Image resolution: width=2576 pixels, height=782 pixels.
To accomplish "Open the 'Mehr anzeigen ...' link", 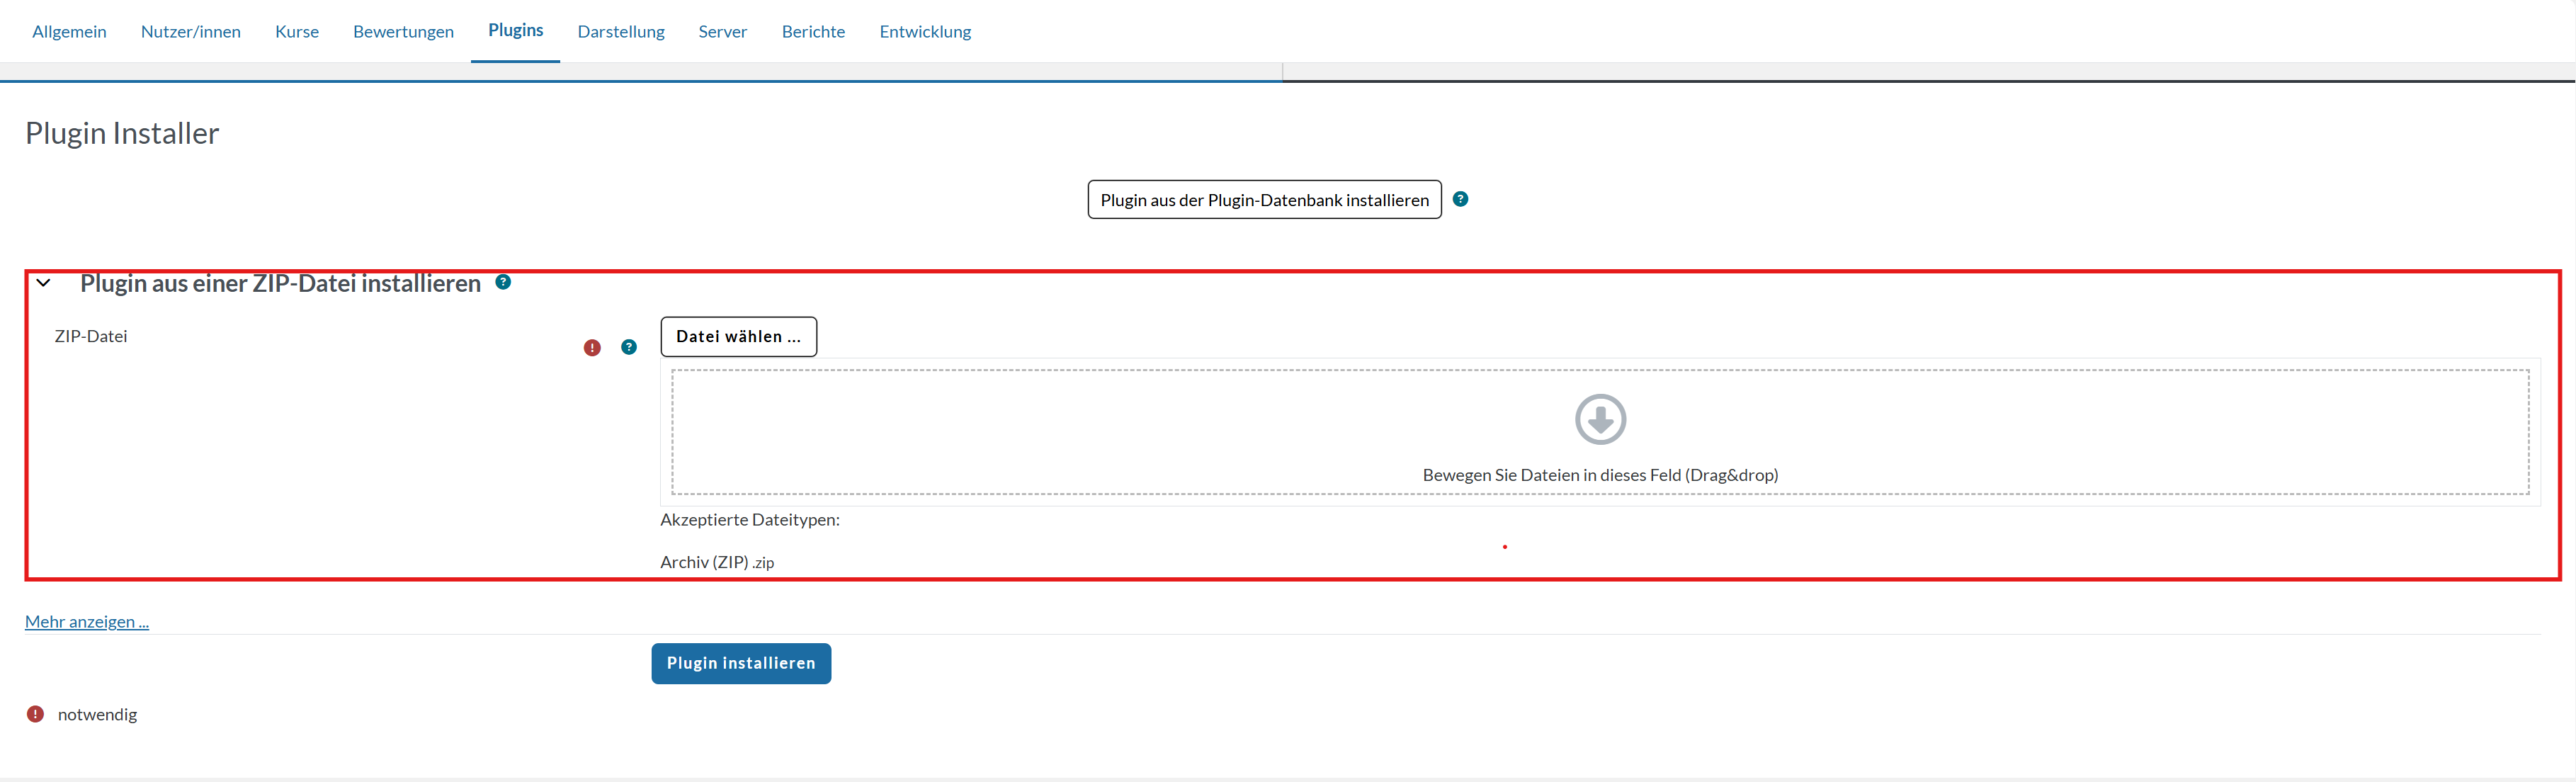I will (x=87, y=620).
